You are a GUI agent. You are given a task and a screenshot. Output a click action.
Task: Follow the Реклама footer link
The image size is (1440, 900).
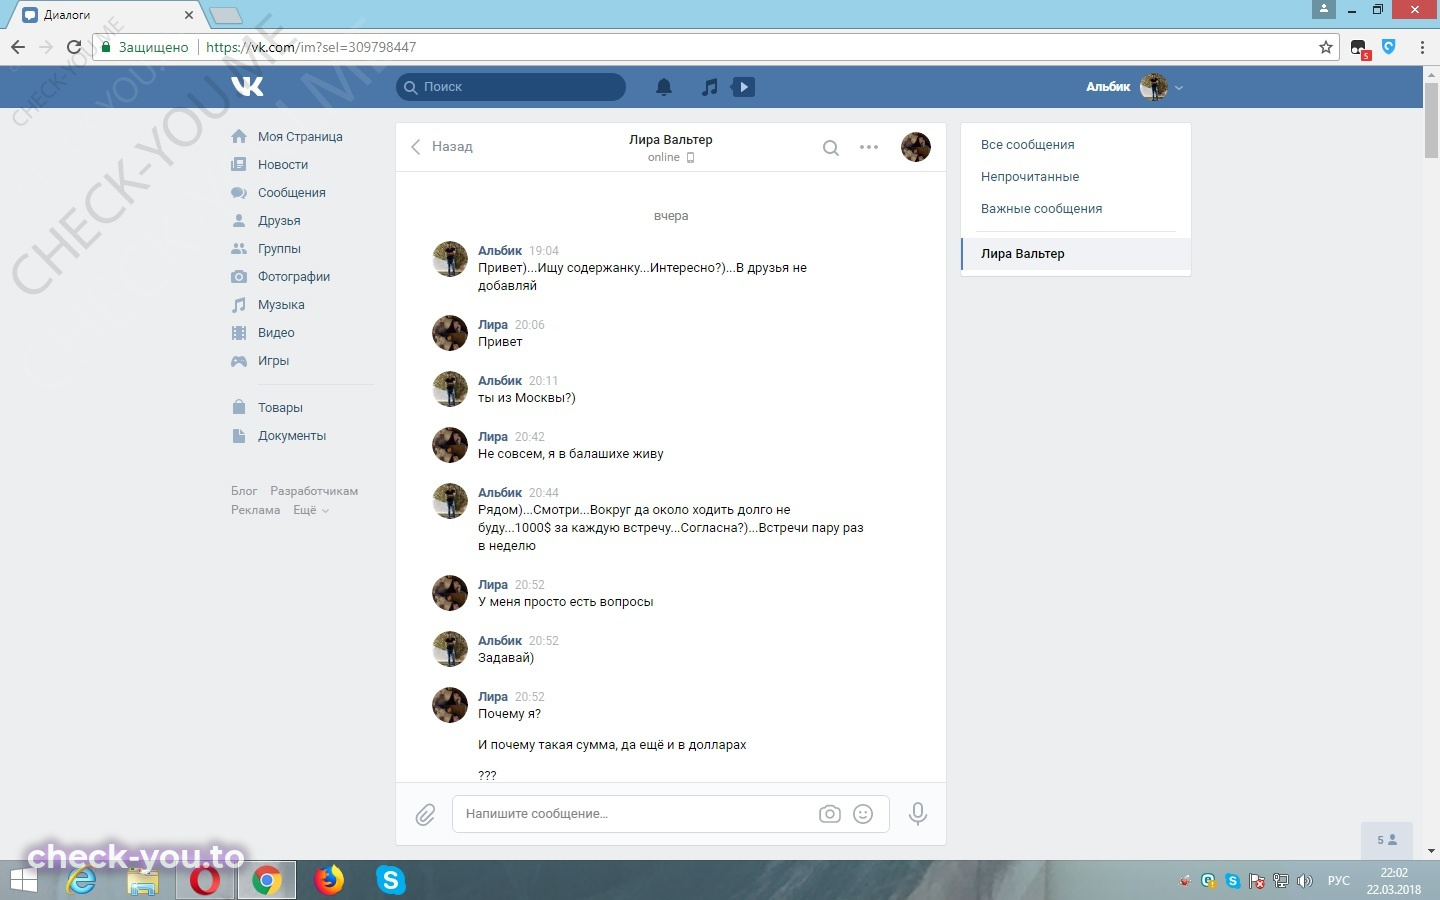[x=256, y=510]
